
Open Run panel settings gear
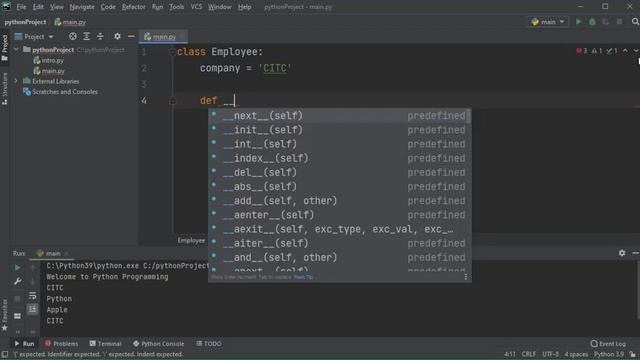click(x=622, y=253)
